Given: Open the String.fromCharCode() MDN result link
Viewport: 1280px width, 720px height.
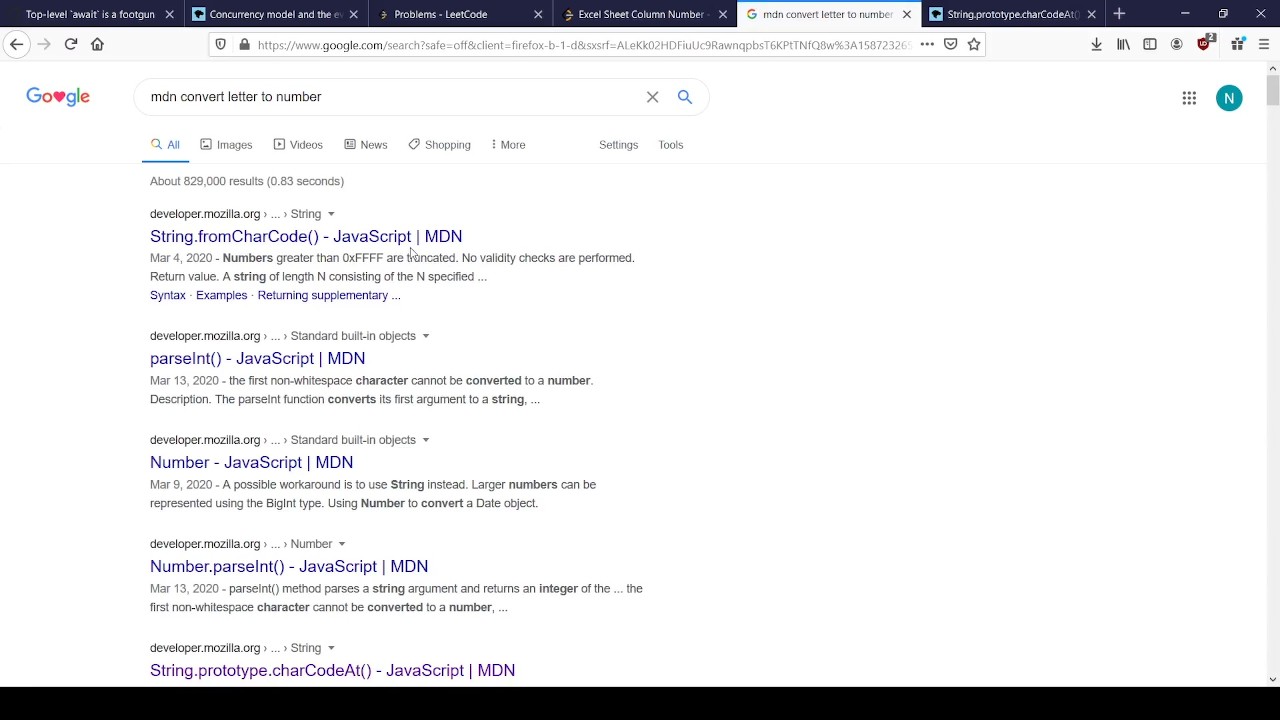Looking at the screenshot, I should (306, 236).
